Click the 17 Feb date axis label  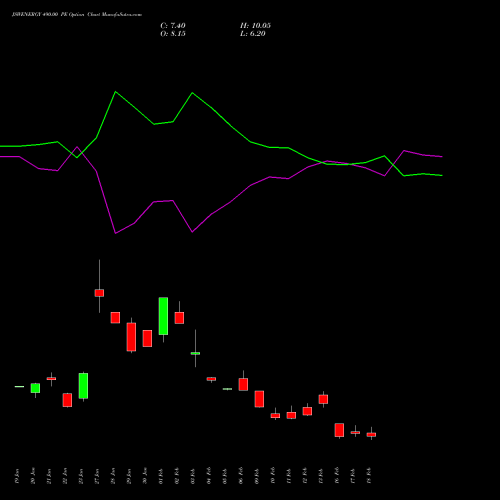coord(353,476)
